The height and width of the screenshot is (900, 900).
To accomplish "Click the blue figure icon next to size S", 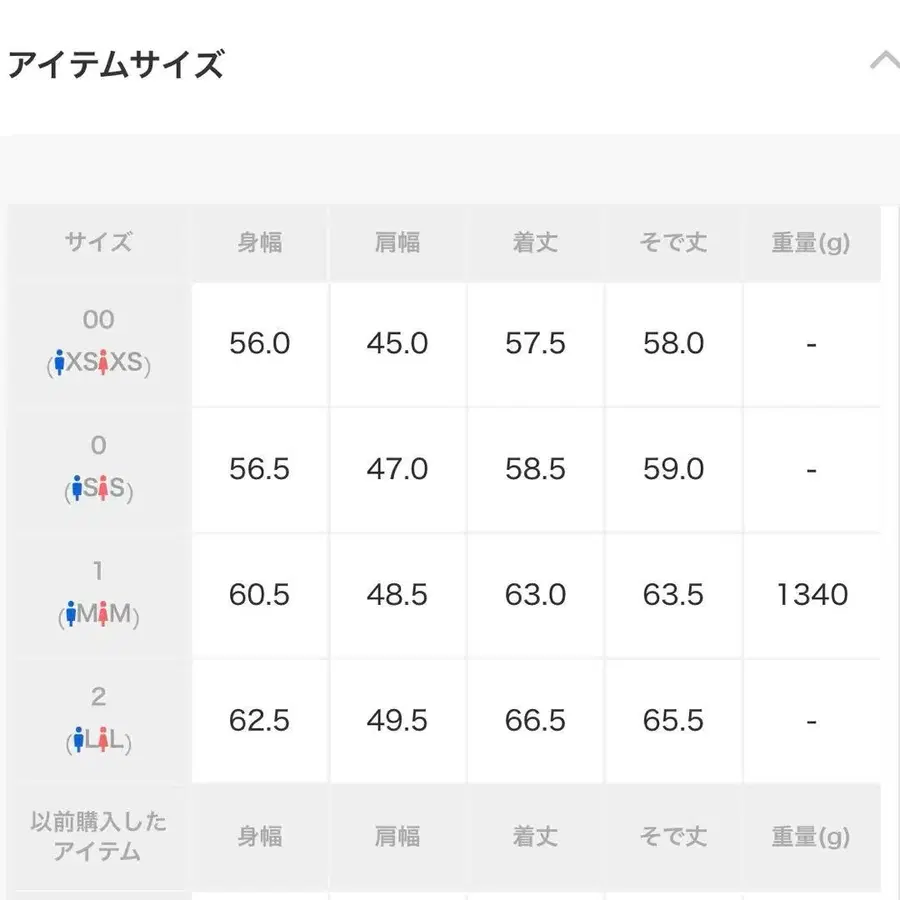I will click(x=77, y=488).
